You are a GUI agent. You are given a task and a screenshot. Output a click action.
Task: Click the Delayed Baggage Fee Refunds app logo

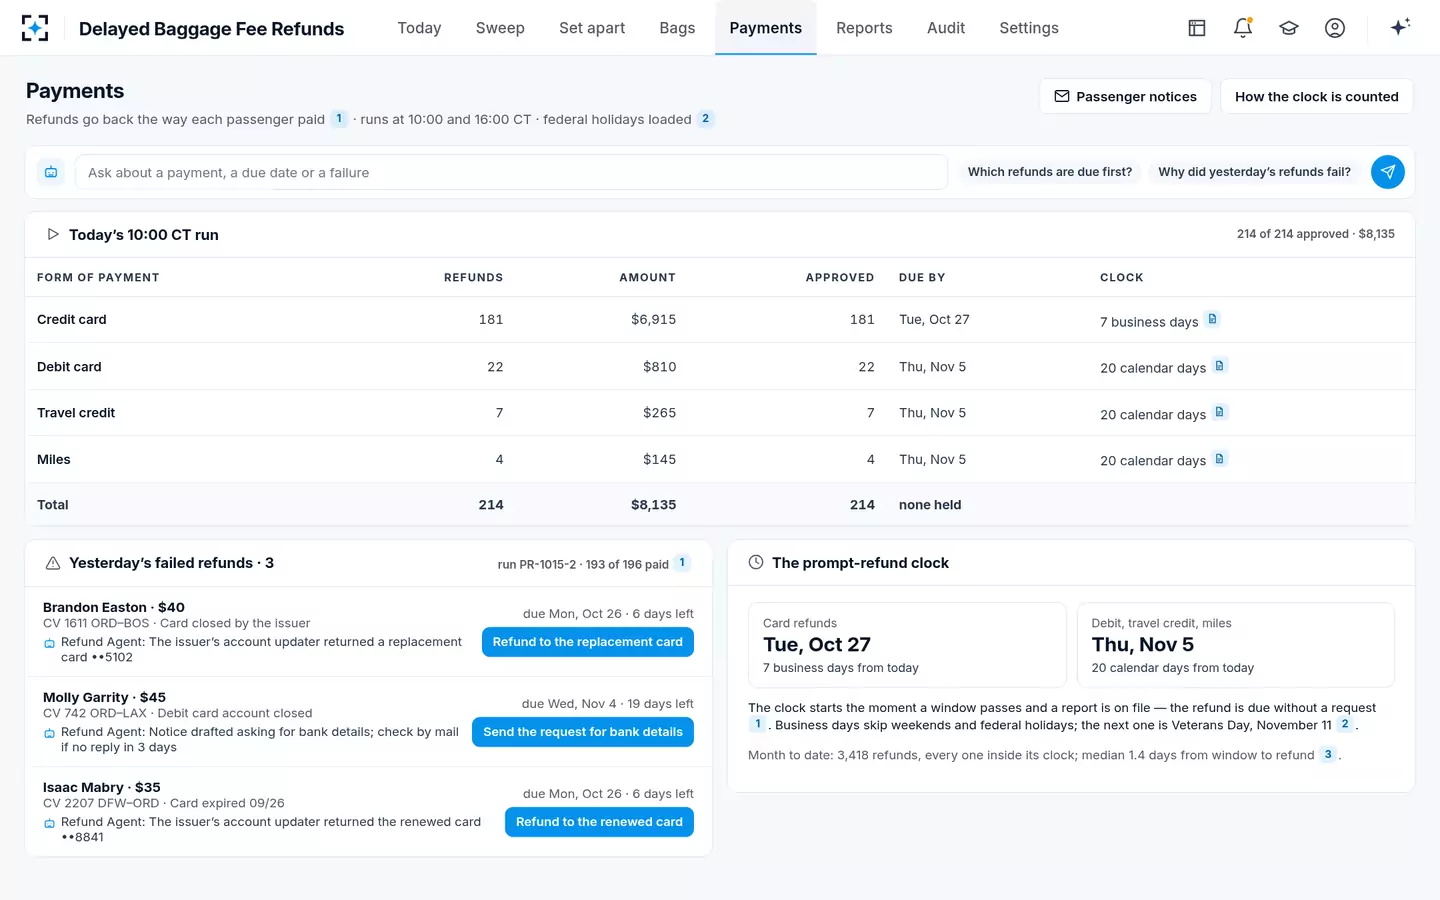(x=35, y=28)
